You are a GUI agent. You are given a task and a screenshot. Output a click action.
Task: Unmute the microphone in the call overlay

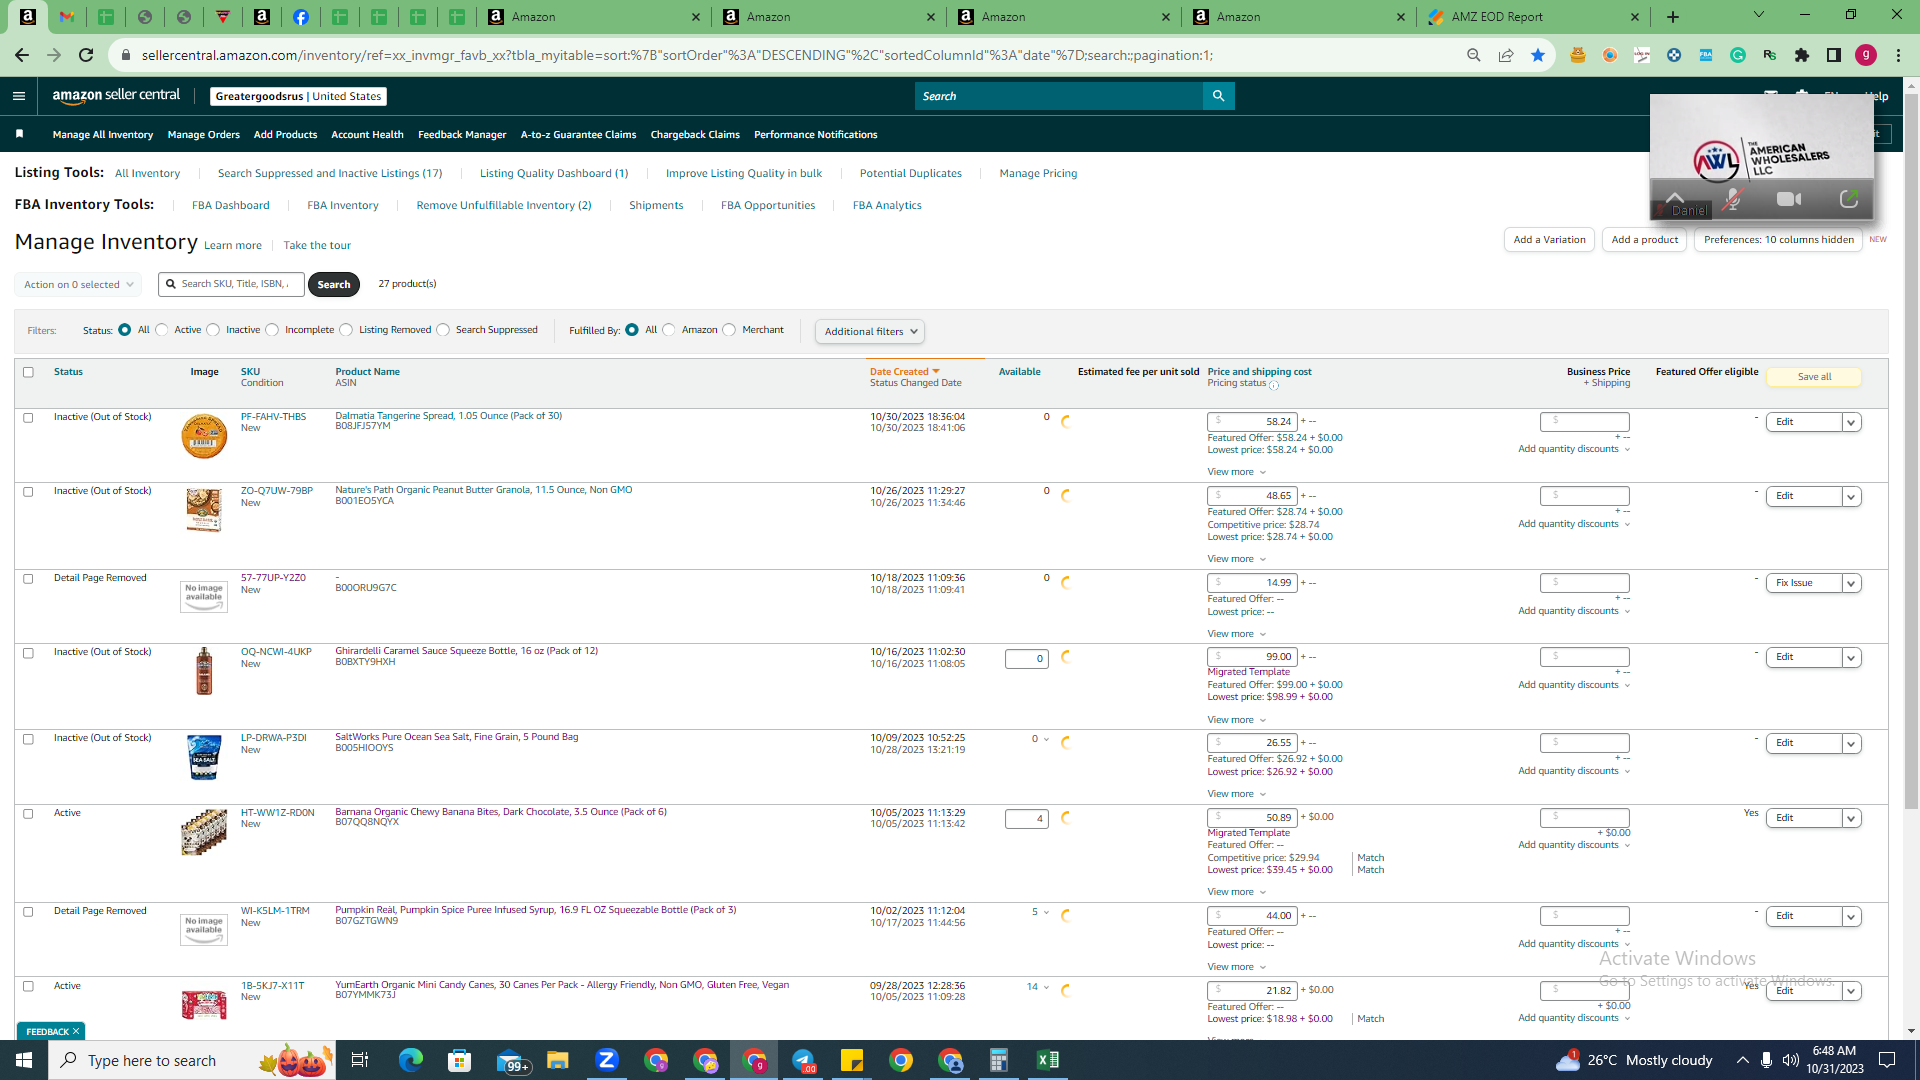point(1732,200)
